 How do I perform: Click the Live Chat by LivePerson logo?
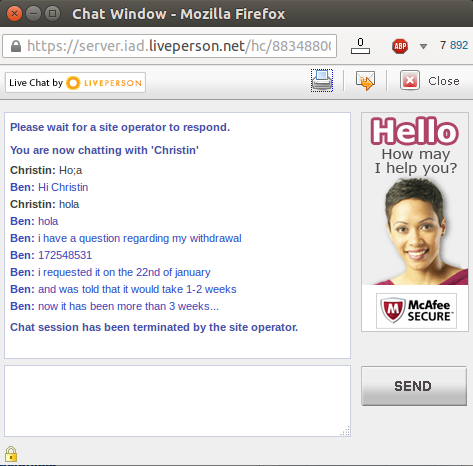coord(75,83)
